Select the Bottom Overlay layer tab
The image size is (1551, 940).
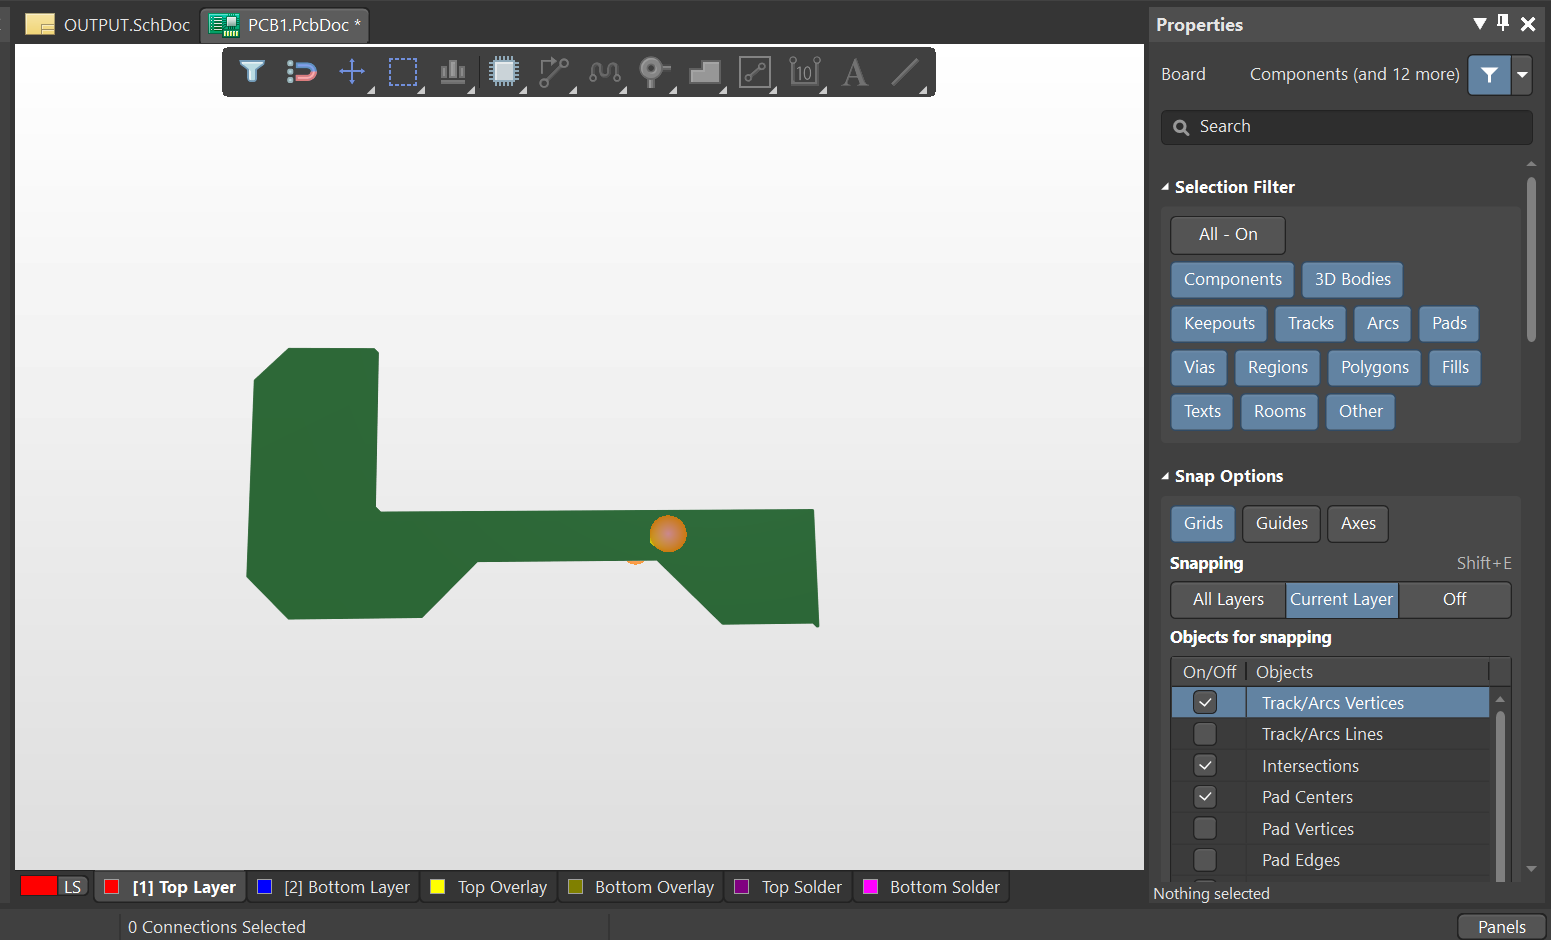click(641, 888)
